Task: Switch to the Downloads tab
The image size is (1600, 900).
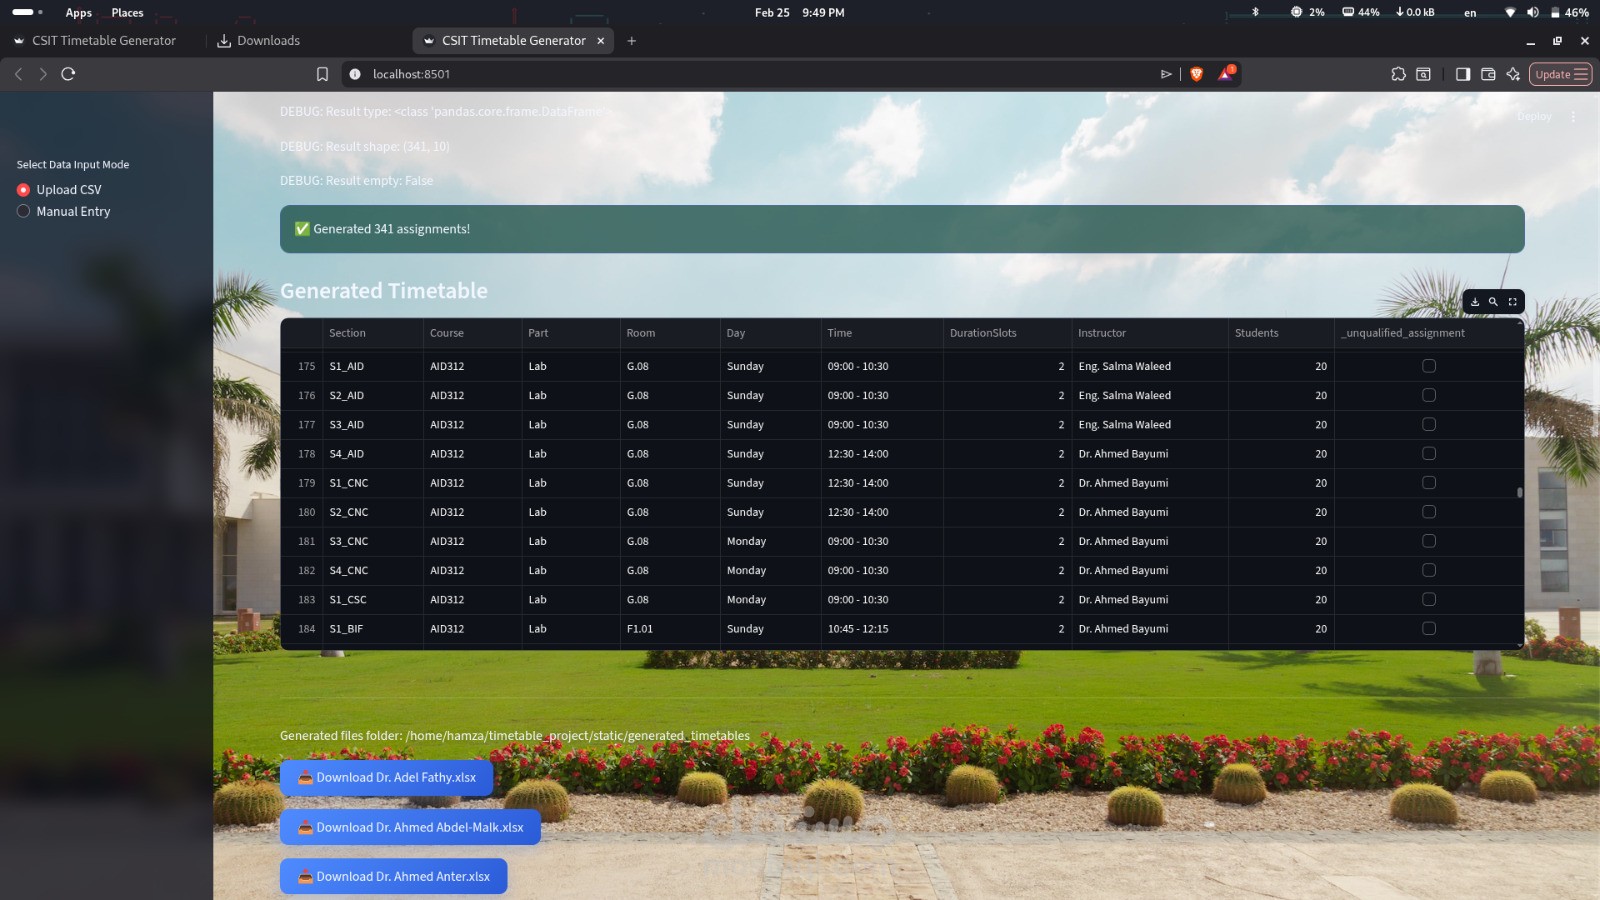Action: point(266,40)
